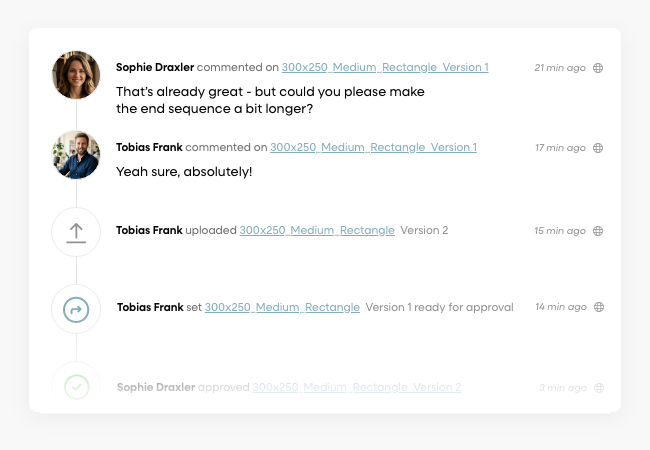
Task: Open Tobias Frank's profile picture
Action: 76,154
